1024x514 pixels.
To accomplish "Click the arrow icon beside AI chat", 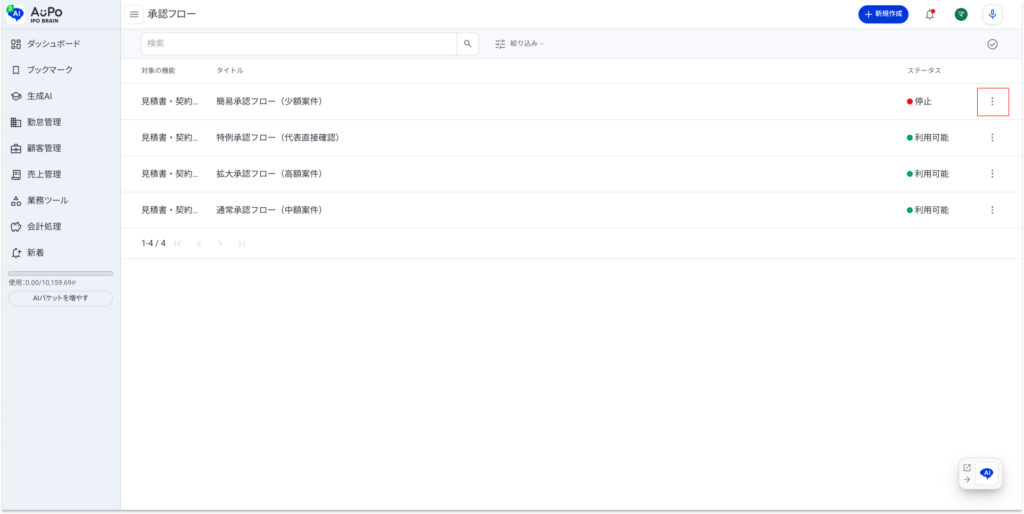I will (x=967, y=480).
